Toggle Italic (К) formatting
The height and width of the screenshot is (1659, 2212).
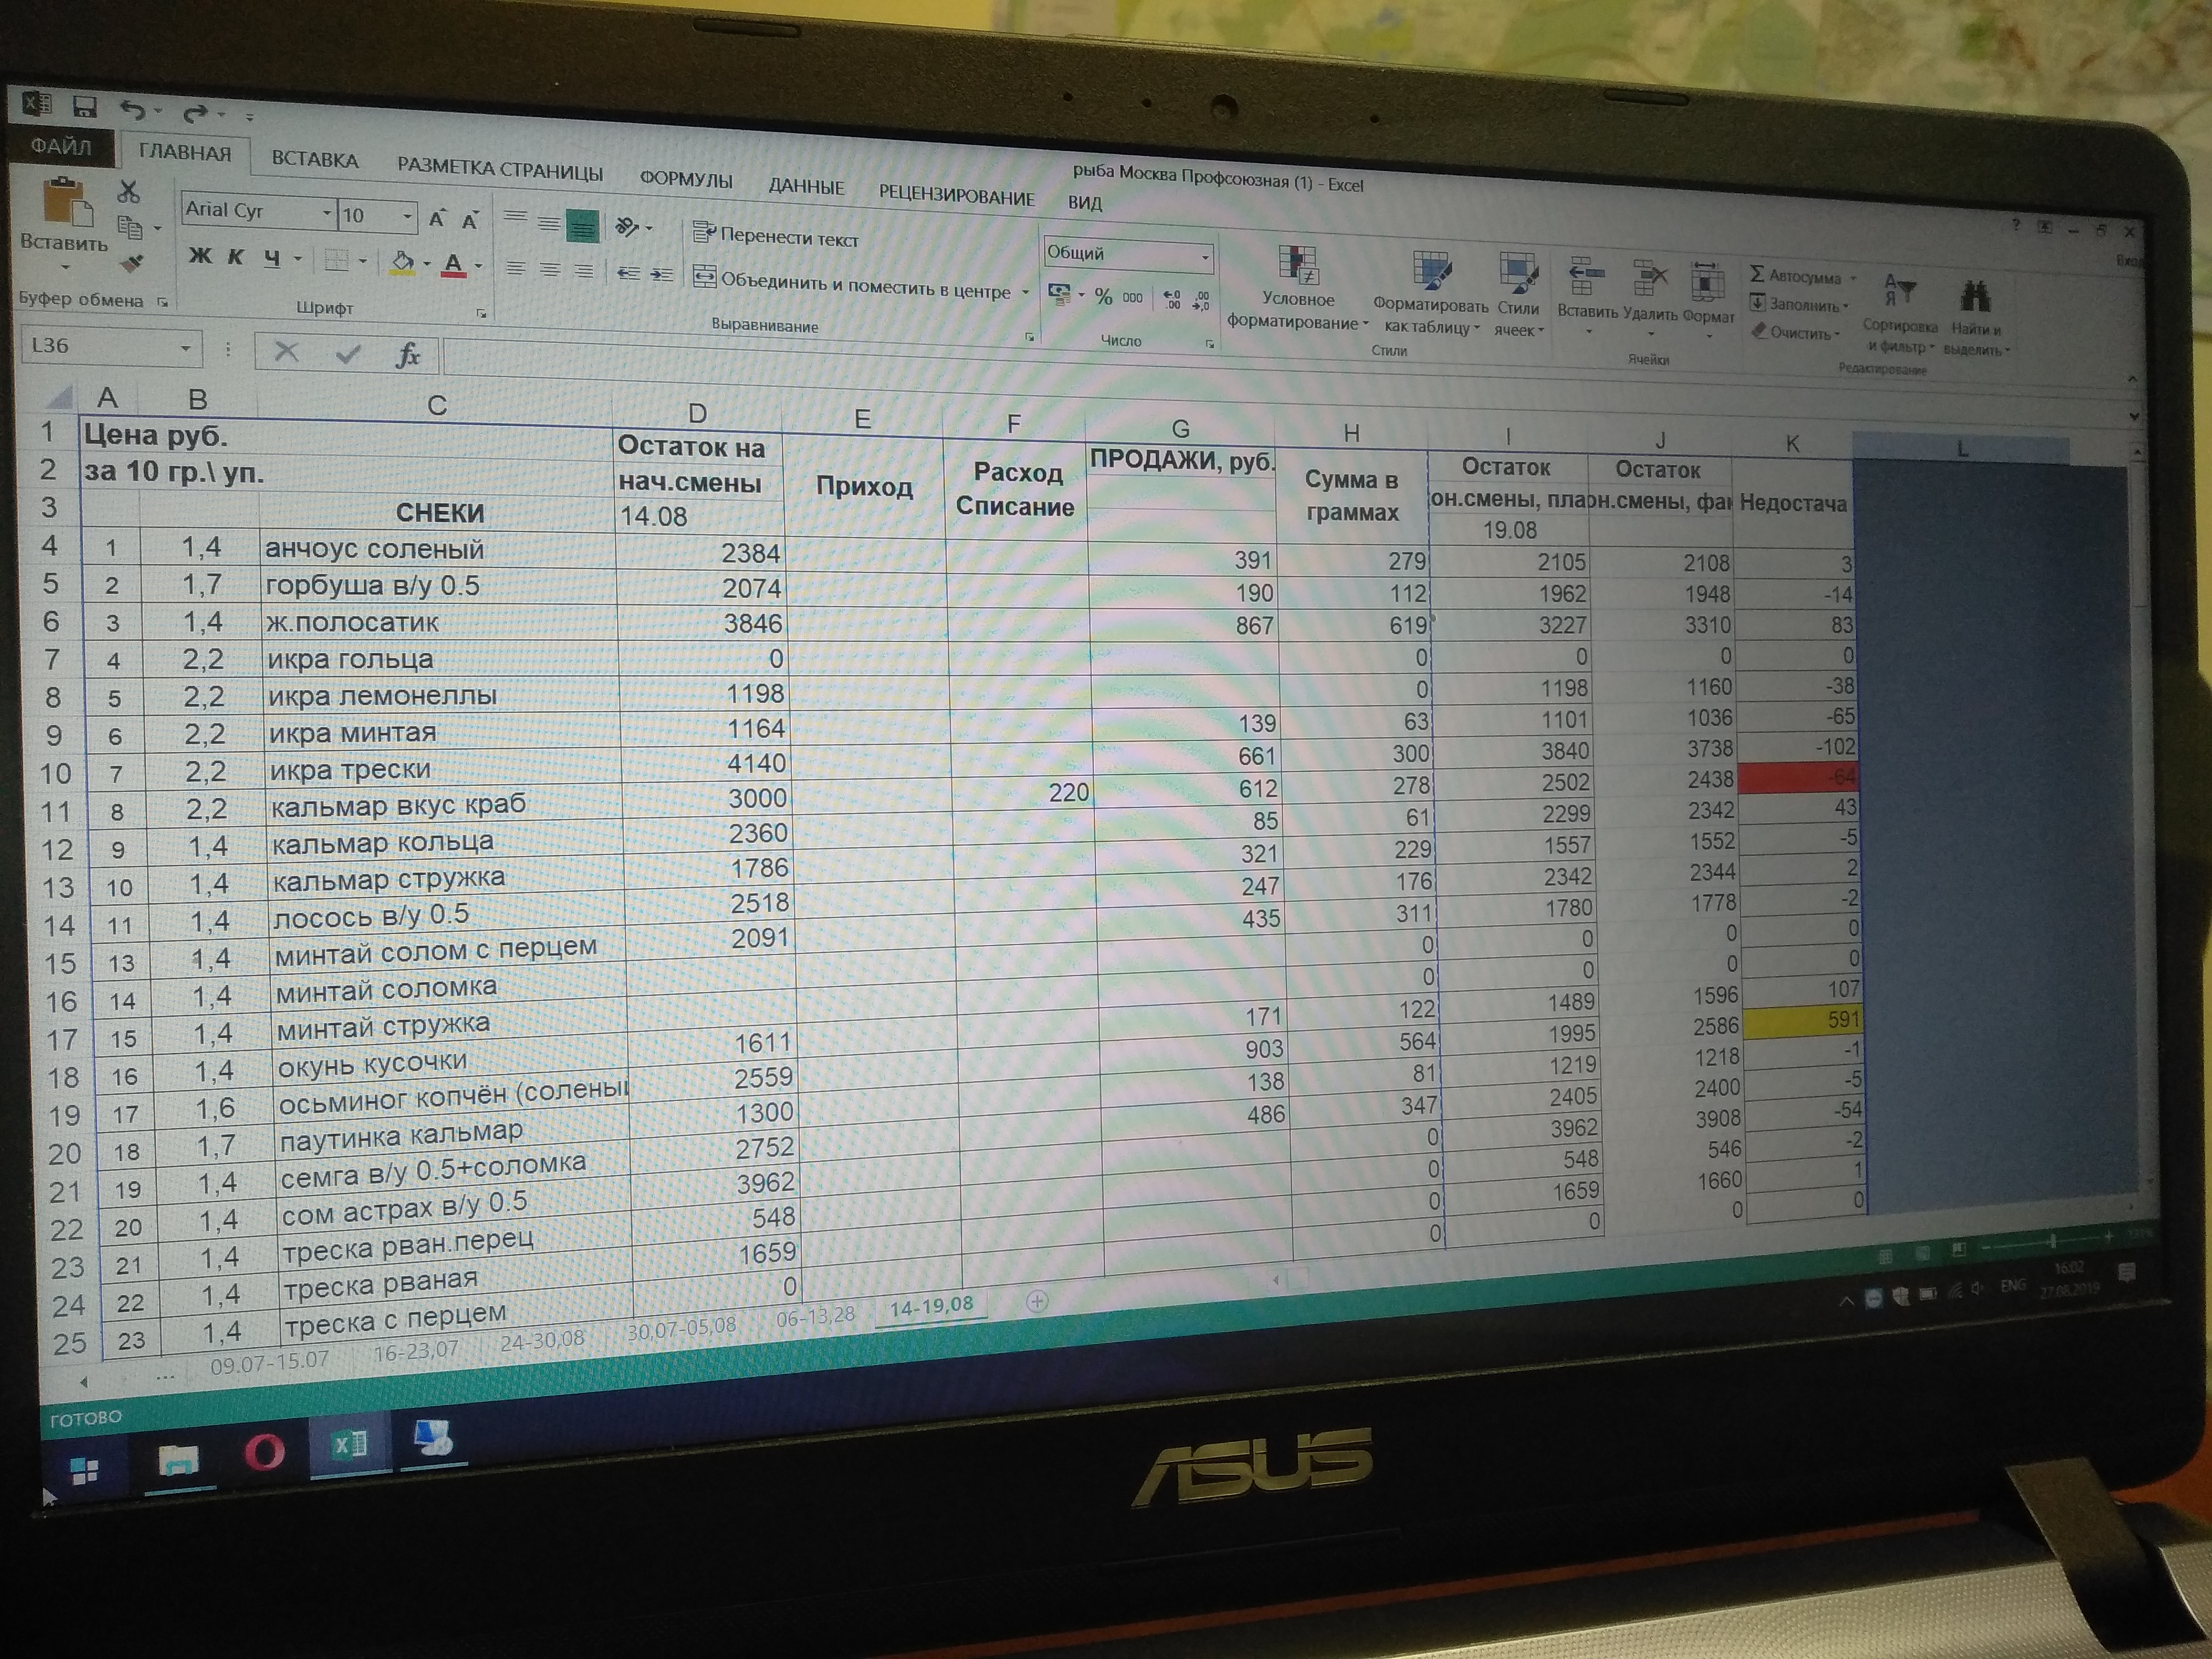[x=236, y=257]
